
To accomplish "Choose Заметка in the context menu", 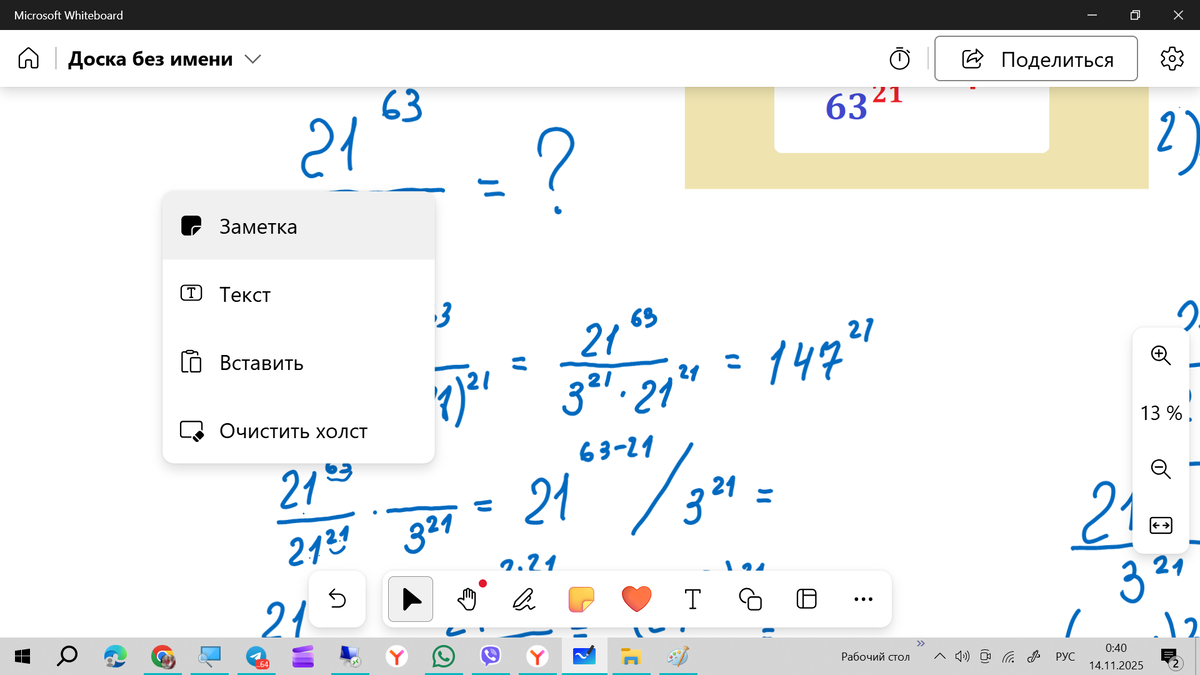I will [x=298, y=227].
